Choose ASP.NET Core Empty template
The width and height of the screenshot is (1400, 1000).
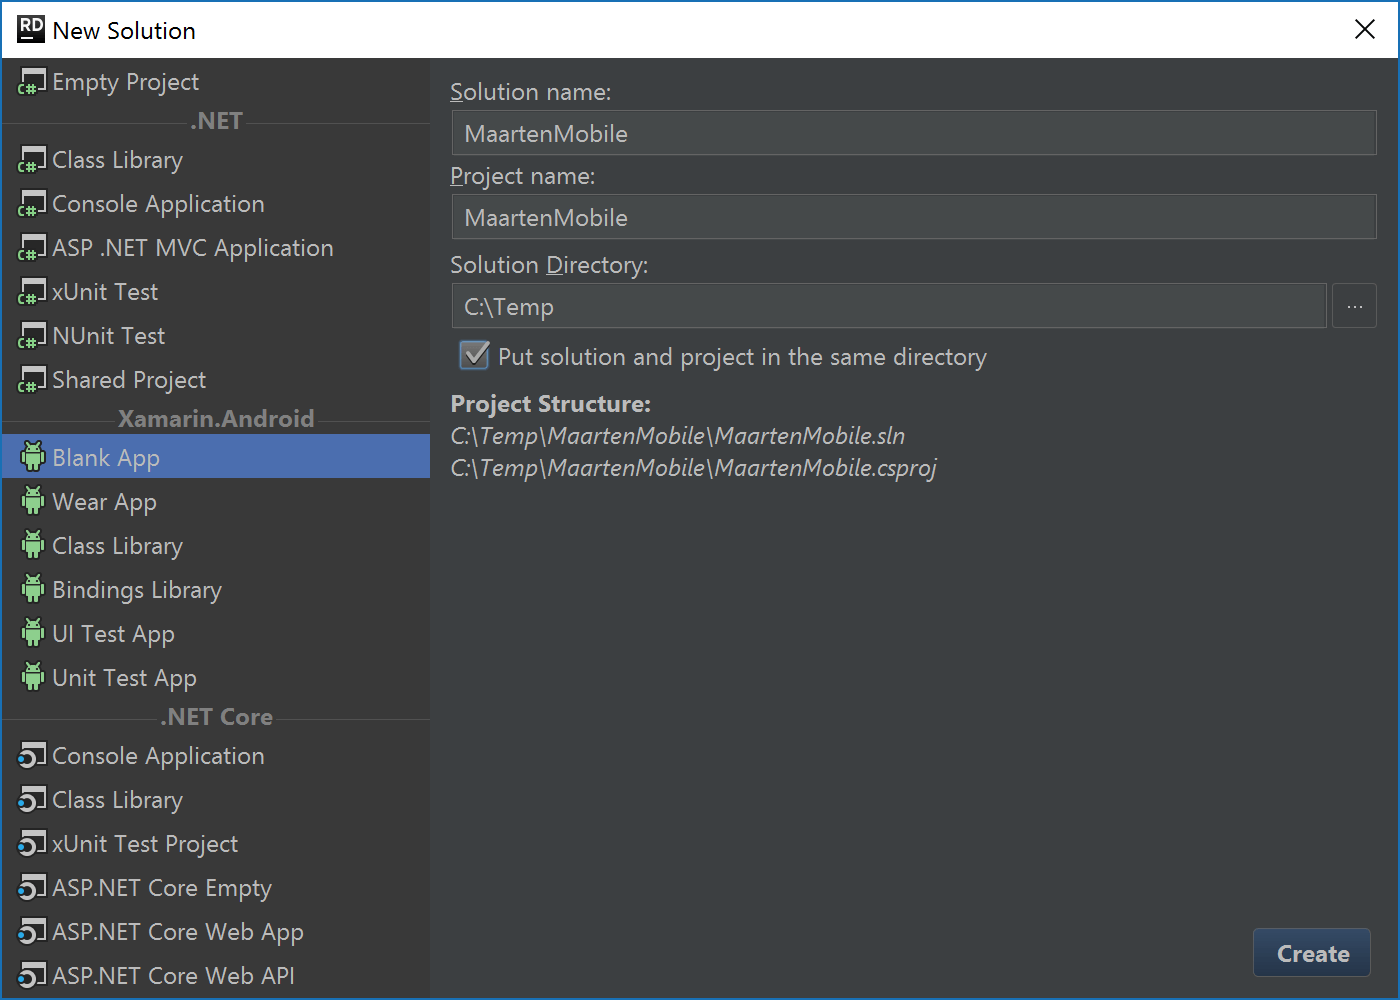tap(216, 888)
